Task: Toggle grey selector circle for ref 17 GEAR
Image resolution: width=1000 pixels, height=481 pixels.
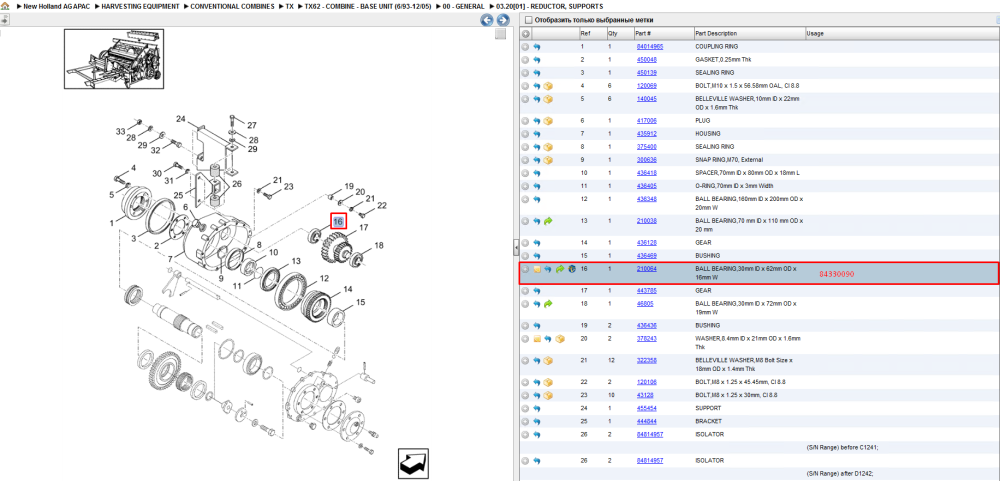Action: tap(526, 290)
